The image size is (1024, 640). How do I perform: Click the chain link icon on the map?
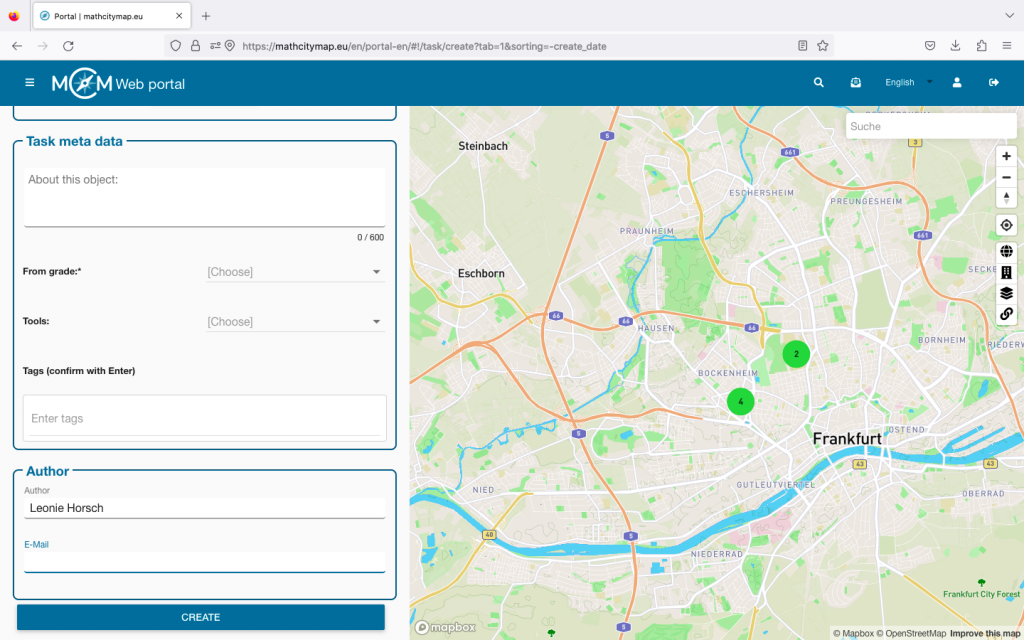point(1006,314)
